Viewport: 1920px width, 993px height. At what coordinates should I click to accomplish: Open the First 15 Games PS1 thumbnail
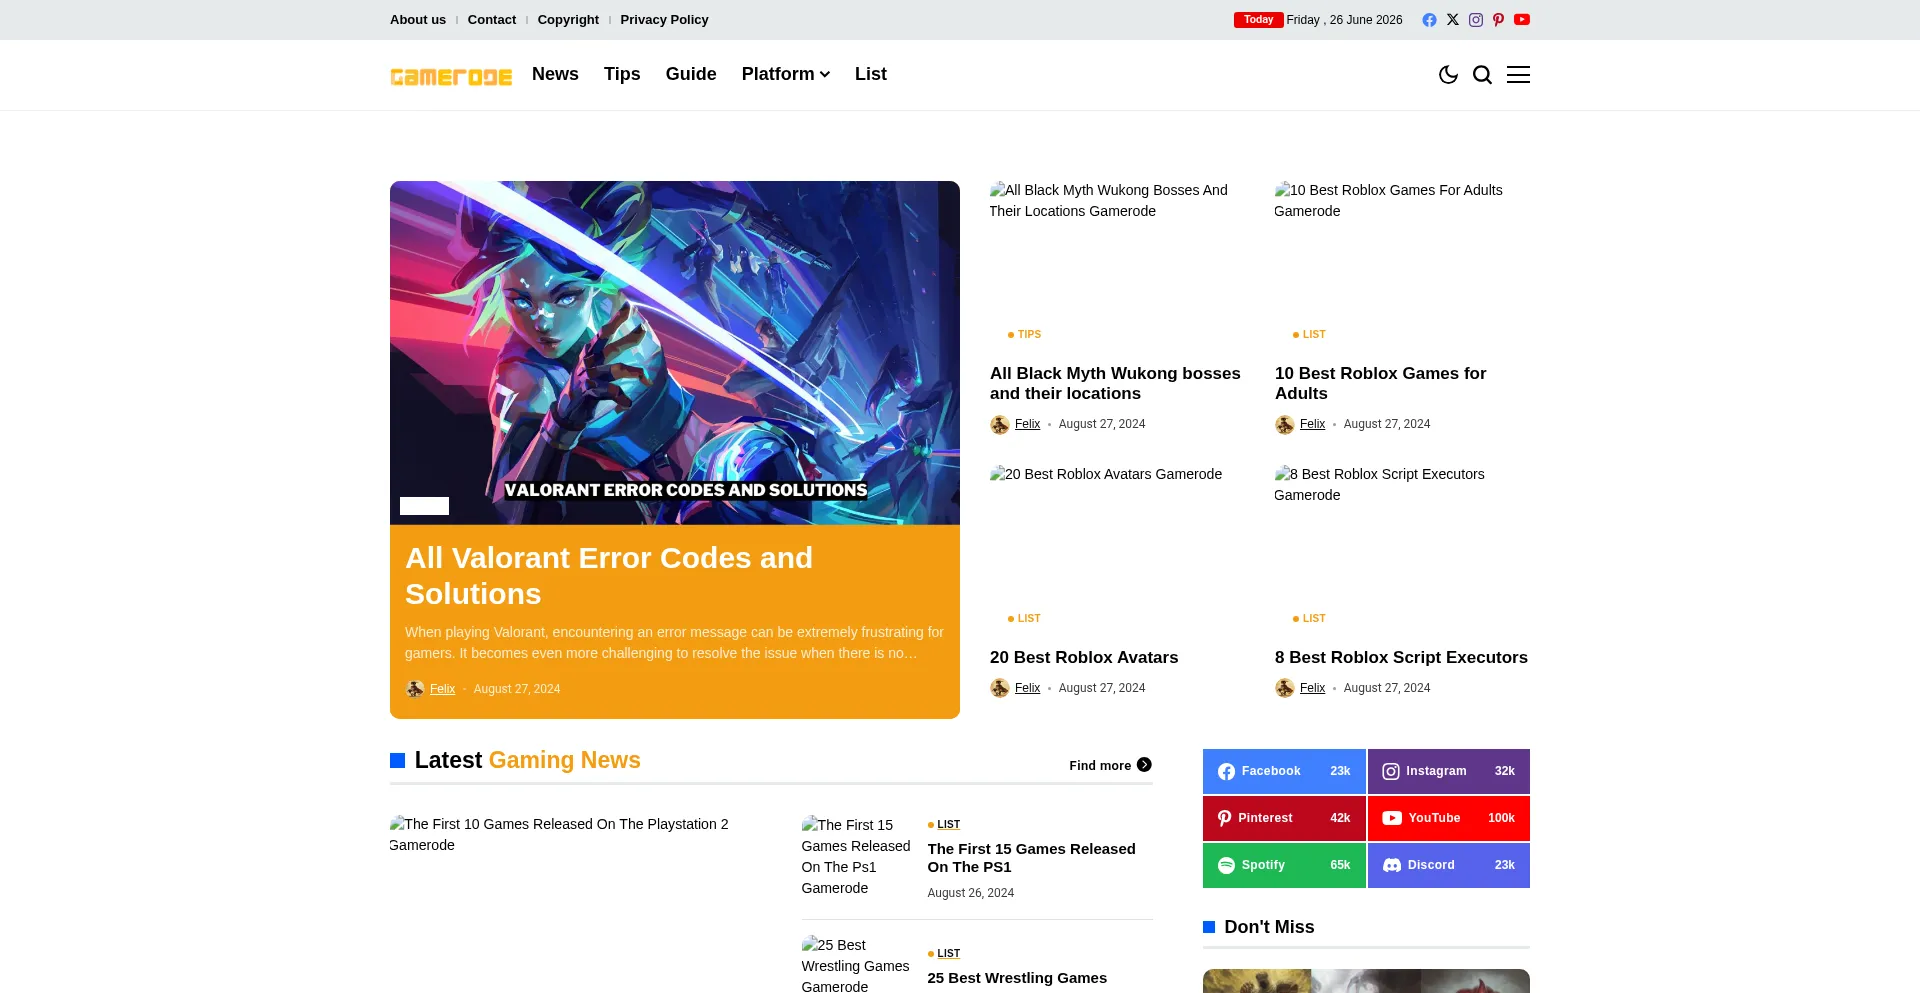[x=857, y=856]
